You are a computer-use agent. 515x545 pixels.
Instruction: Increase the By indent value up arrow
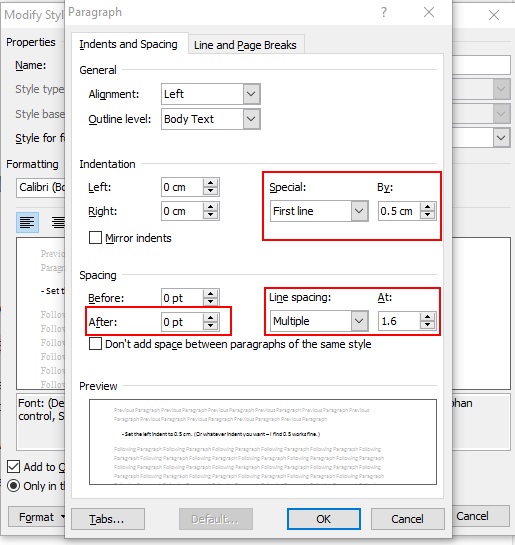point(427,207)
